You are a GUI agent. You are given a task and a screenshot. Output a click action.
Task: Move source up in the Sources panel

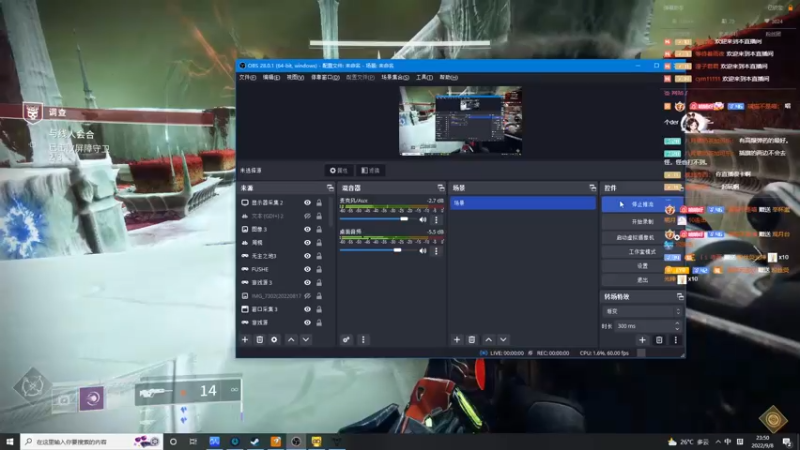pyautogui.click(x=291, y=340)
